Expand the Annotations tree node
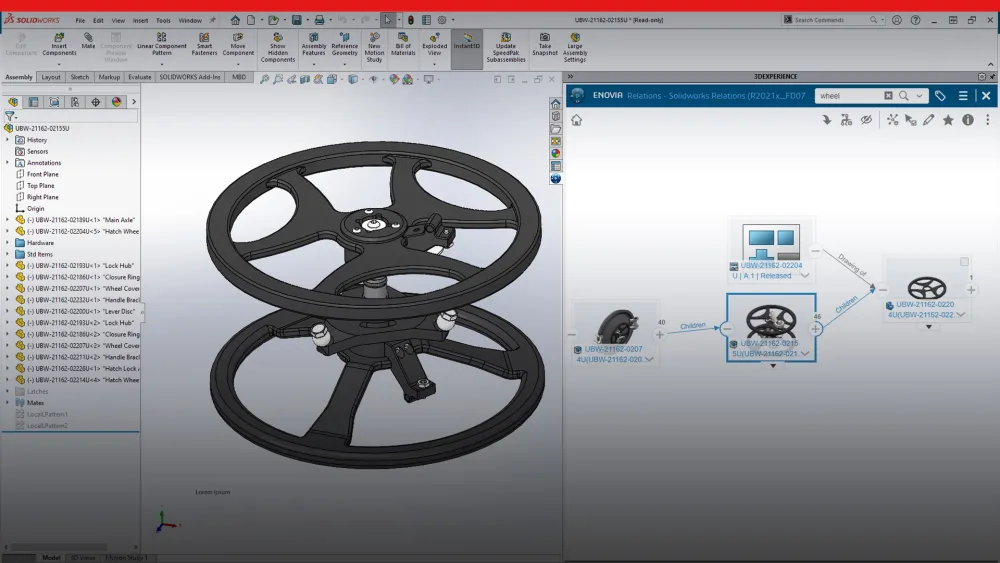Image resolution: width=1000 pixels, height=563 pixels. coord(8,163)
